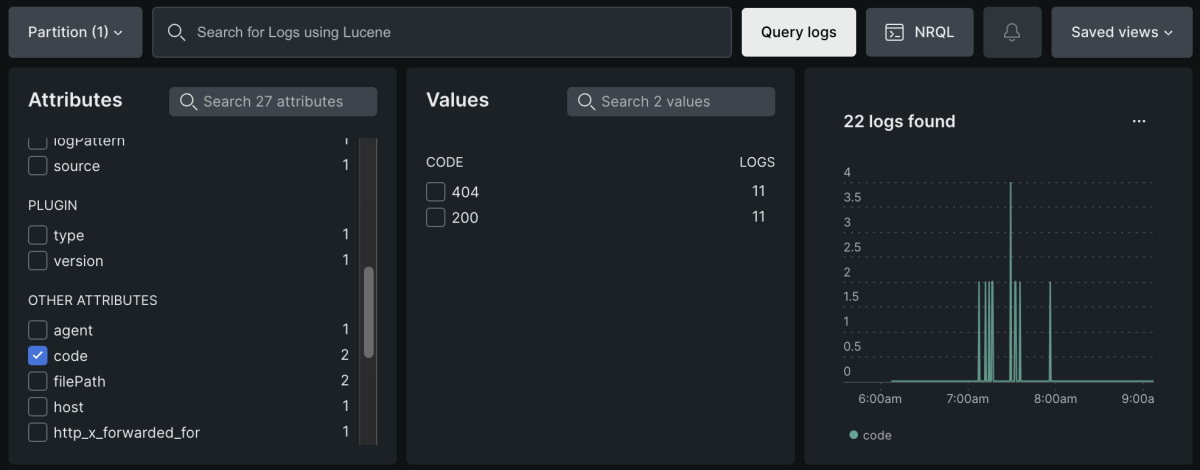The image size is (1200, 470).
Task: Open the chart's three-dot options menu
Action: click(x=1138, y=121)
